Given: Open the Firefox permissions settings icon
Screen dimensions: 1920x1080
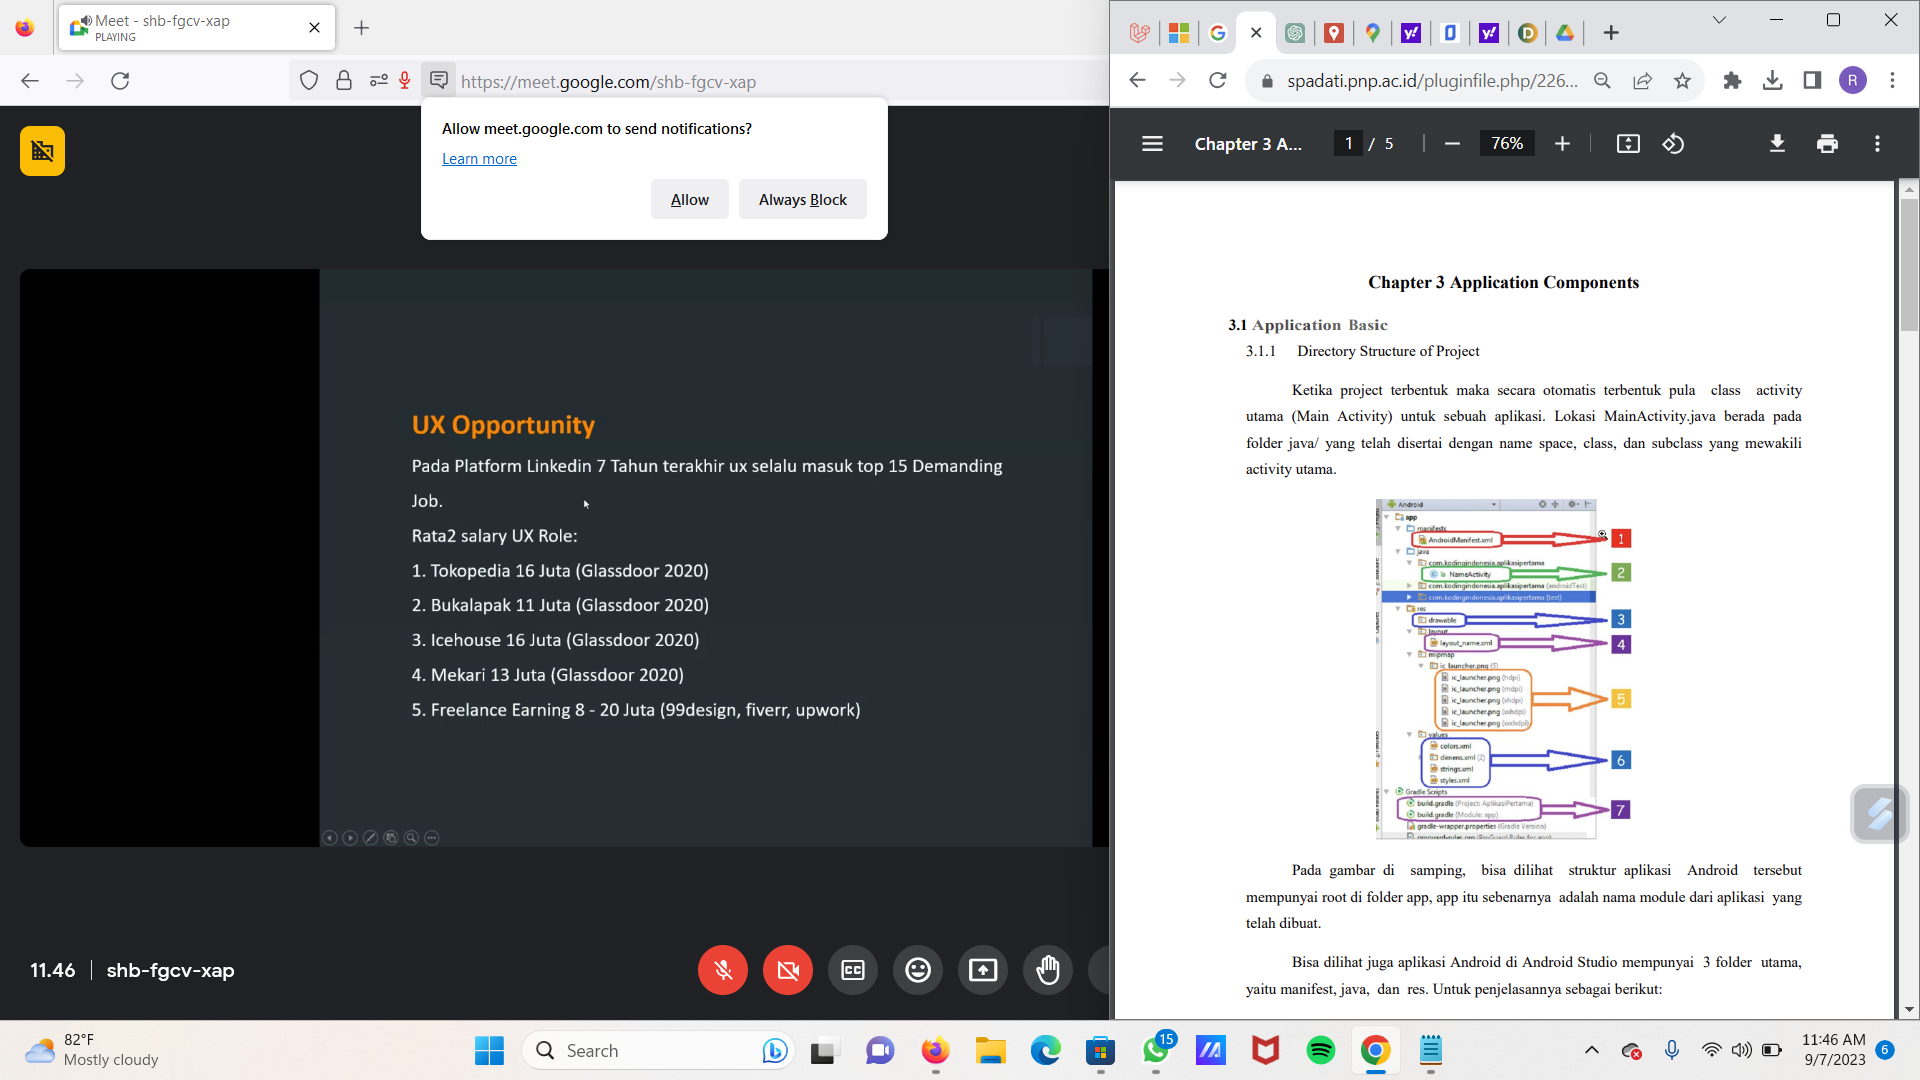Looking at the screenshot, I should [x=378, y=81].
